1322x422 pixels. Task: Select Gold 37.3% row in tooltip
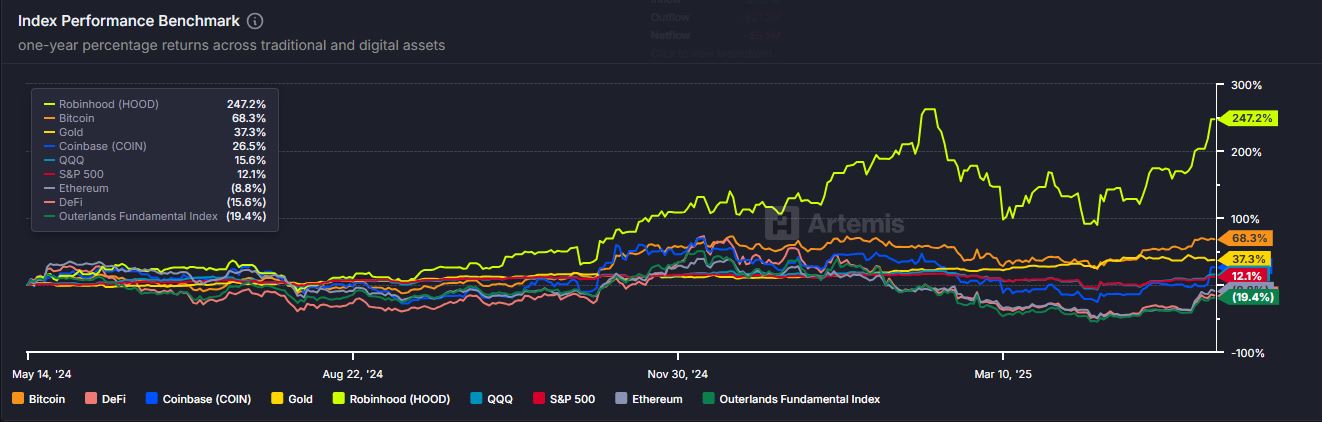tap(154, 132)
